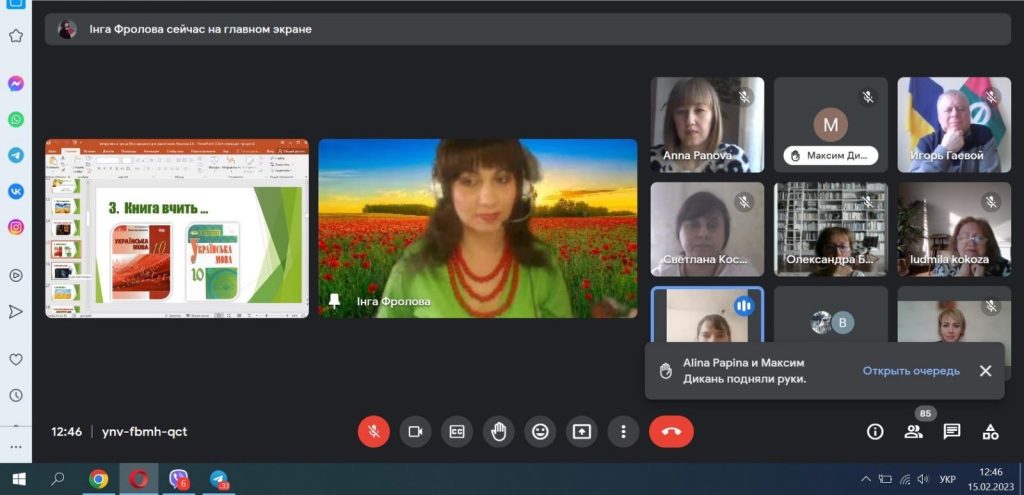The width and height of the screenshot is (1024, 495).
Task: Select the Anna Panova video tile
Action: (707, 124)
